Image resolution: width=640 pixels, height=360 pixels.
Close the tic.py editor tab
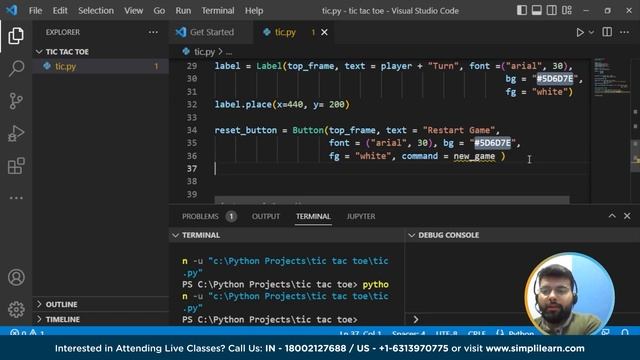[324, 32]
